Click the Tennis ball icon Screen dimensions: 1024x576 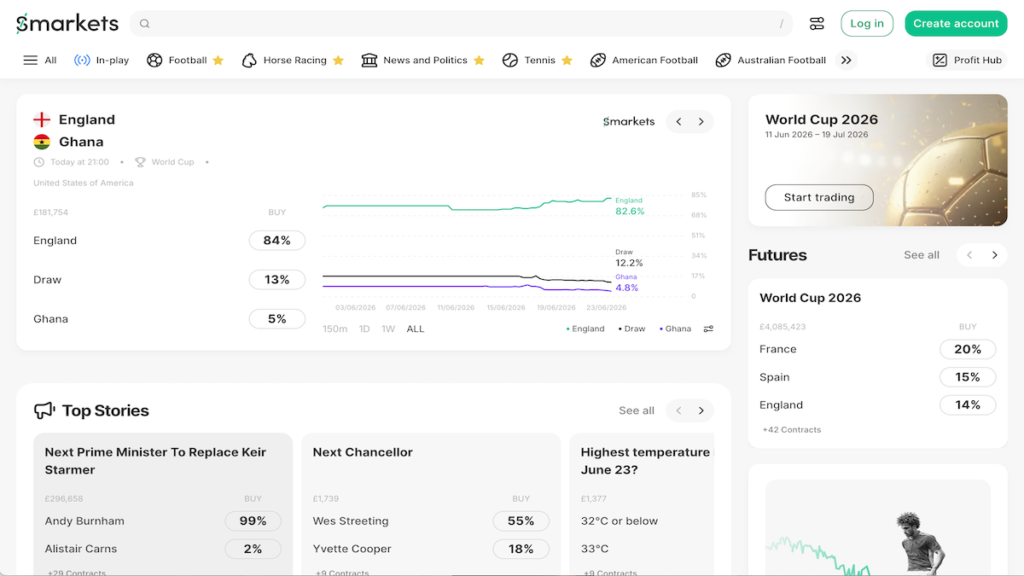point(510,60)
